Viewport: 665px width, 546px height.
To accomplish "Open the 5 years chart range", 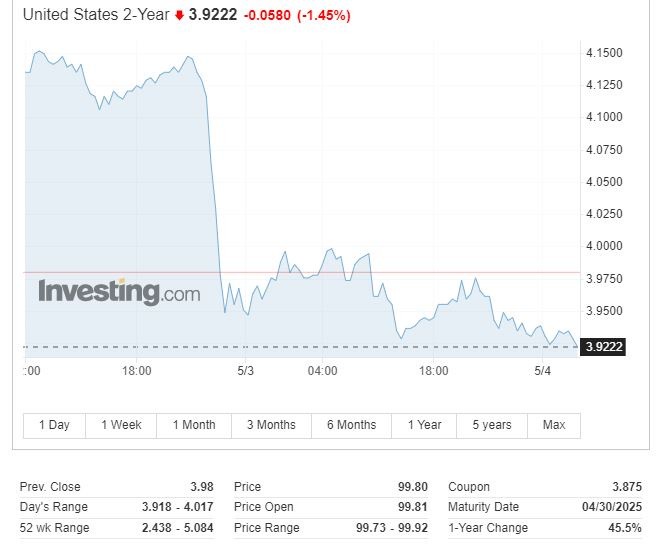I will click(491, 425).
